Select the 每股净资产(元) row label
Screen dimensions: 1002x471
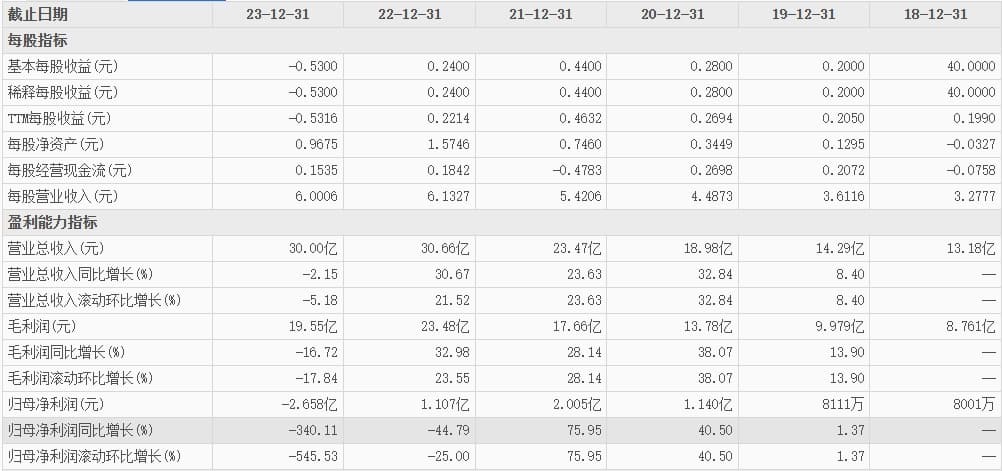click(x=56, y=144)
